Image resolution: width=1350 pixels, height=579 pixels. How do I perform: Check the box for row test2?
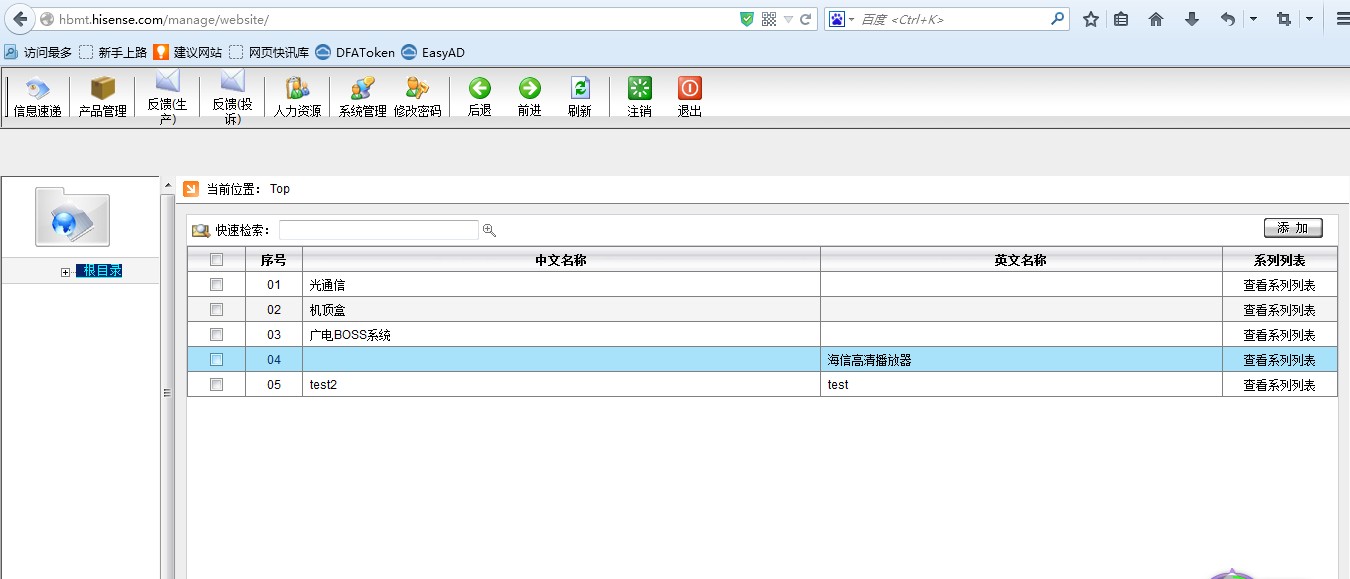[x=216, y=385]
